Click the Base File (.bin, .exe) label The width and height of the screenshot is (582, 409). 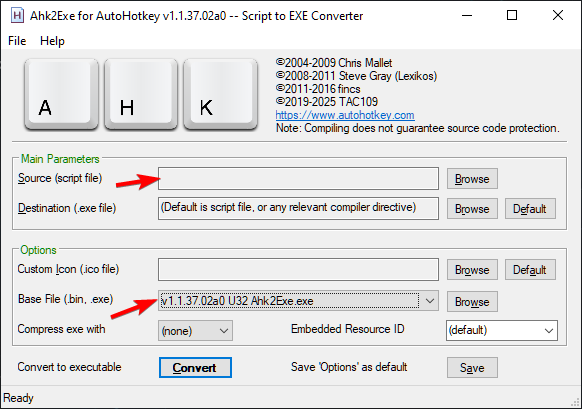[x=65, y=299]
